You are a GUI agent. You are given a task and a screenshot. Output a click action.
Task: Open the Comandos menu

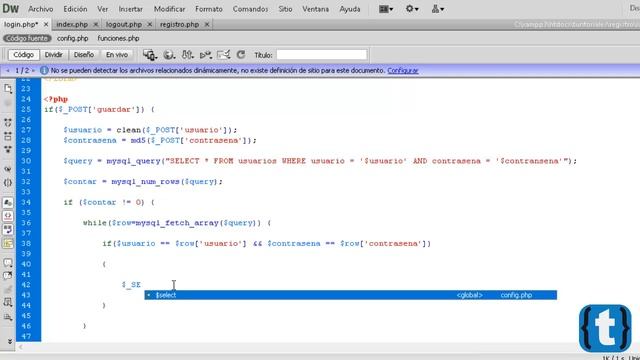point(250,9)
